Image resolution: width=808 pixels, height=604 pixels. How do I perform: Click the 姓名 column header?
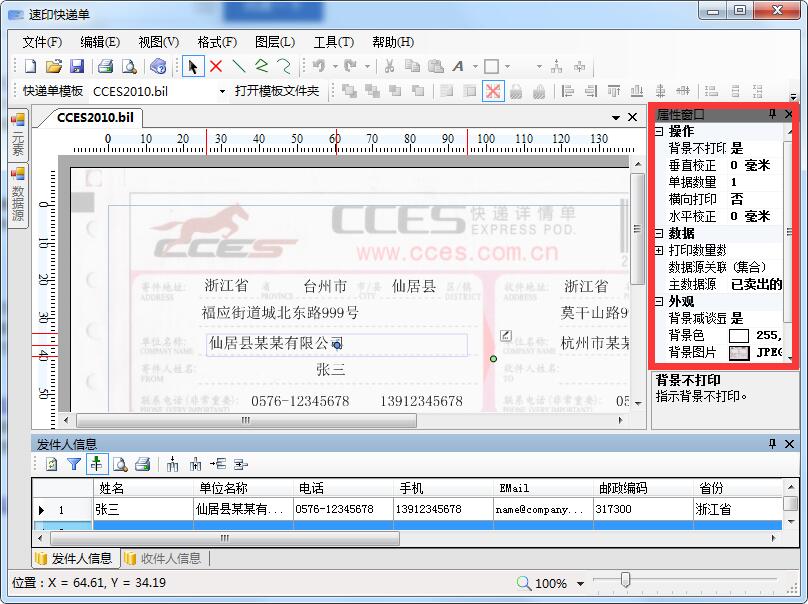[112, 488]
